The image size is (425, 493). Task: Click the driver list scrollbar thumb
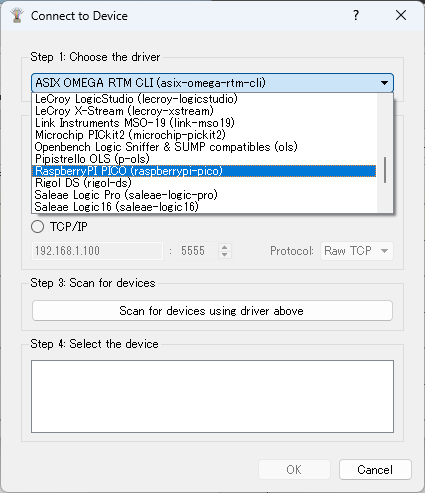point(385,170)
